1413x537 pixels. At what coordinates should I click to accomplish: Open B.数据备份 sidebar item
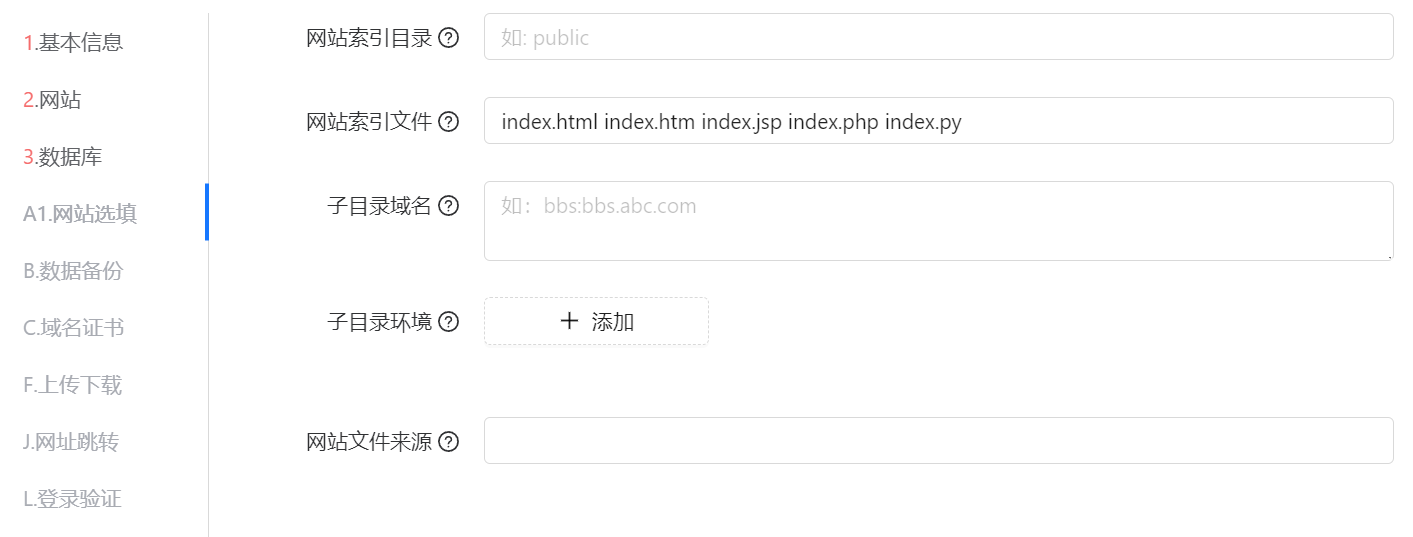[73, 271]
